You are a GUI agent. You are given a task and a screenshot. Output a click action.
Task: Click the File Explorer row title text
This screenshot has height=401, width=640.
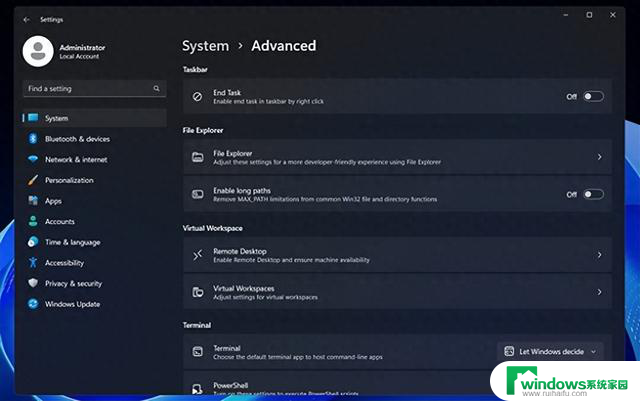232,154
